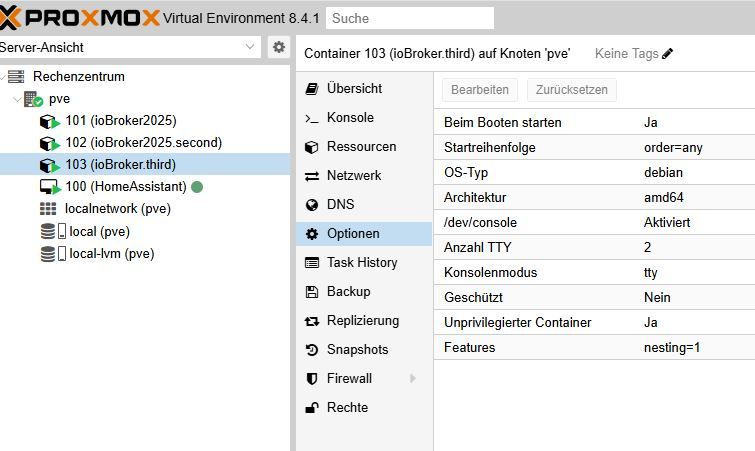Click the Bearbeiten button
The width and height of the screenshot is (755, 451).
tap(480, 90)
